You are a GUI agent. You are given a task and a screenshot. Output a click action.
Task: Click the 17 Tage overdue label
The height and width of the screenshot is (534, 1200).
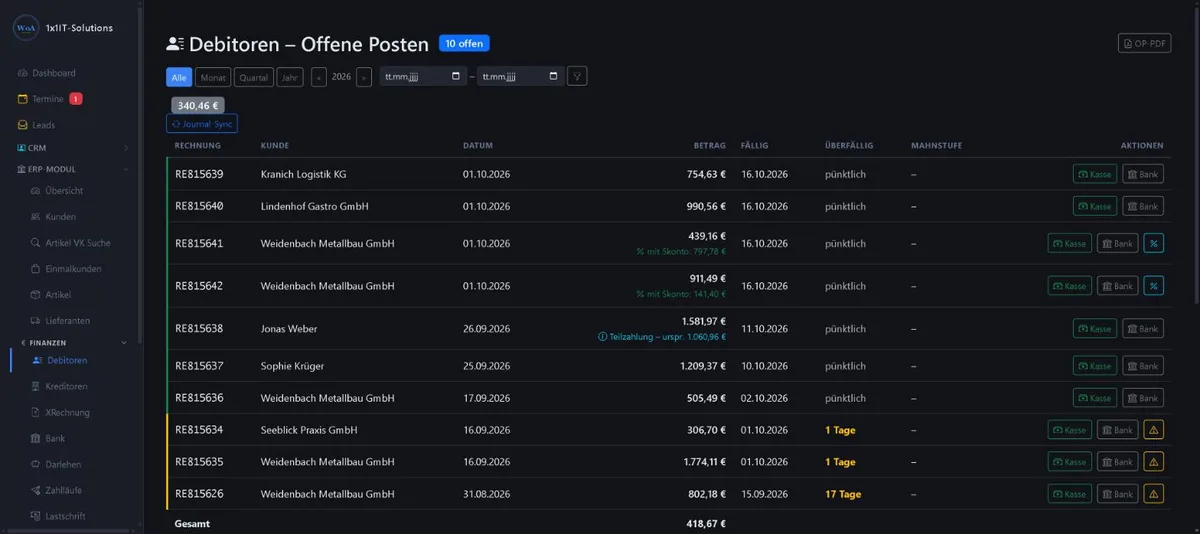(843, 494)
